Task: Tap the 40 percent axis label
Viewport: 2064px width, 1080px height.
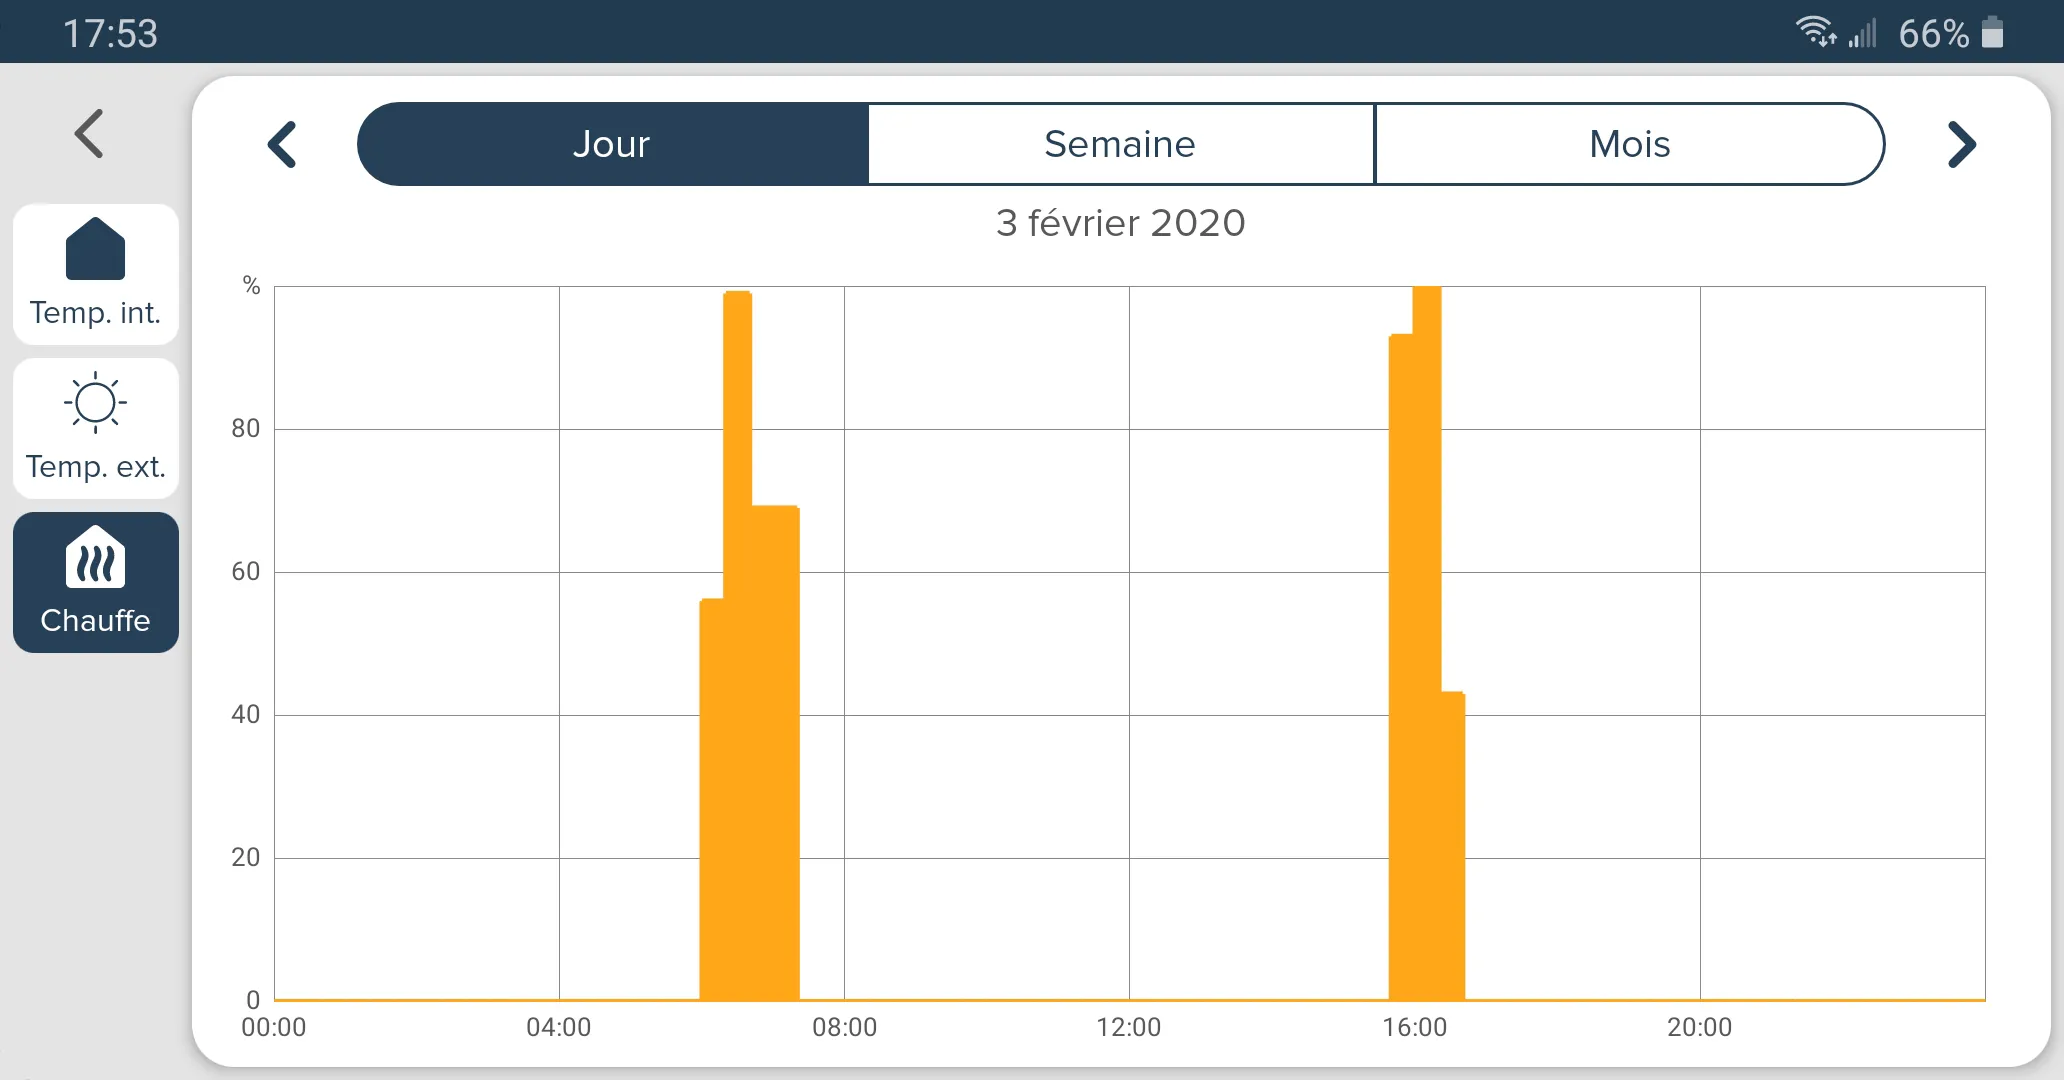Action: point(246,715)
